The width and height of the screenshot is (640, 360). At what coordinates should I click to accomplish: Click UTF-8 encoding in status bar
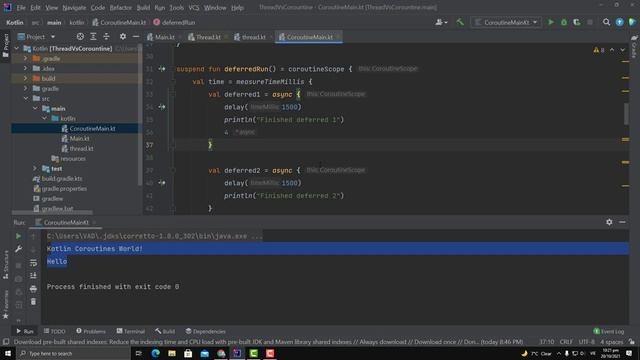coord(587,342)
